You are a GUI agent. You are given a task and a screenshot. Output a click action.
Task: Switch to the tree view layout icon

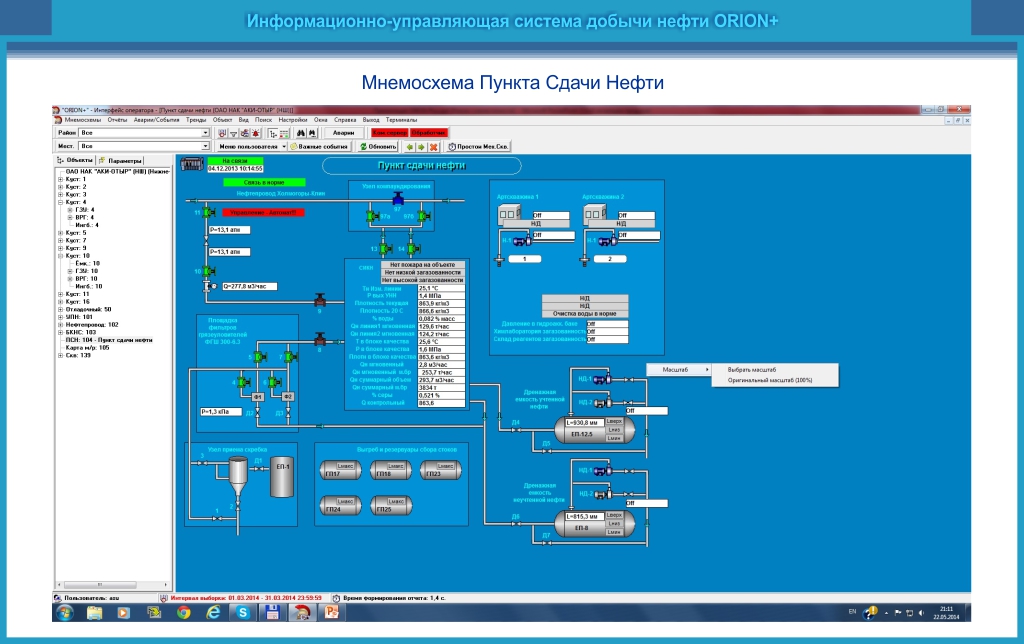pos(273,133)
